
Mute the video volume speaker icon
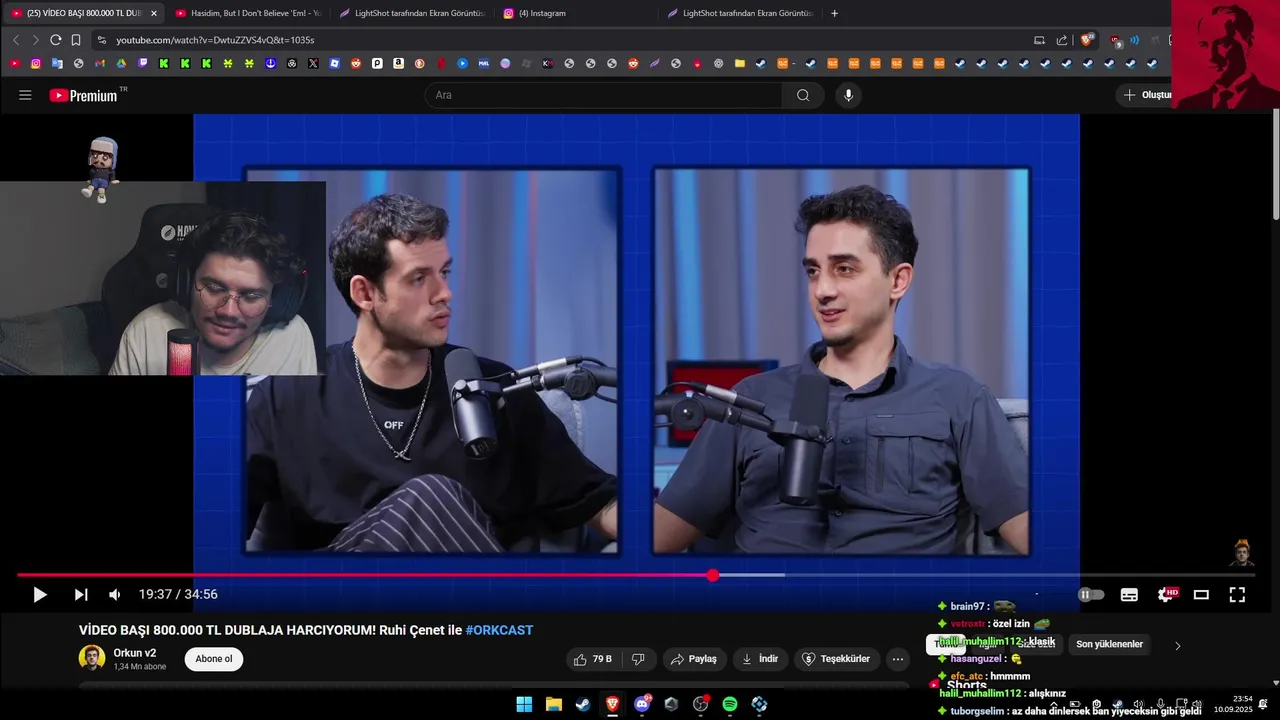(x=115, y=595)
